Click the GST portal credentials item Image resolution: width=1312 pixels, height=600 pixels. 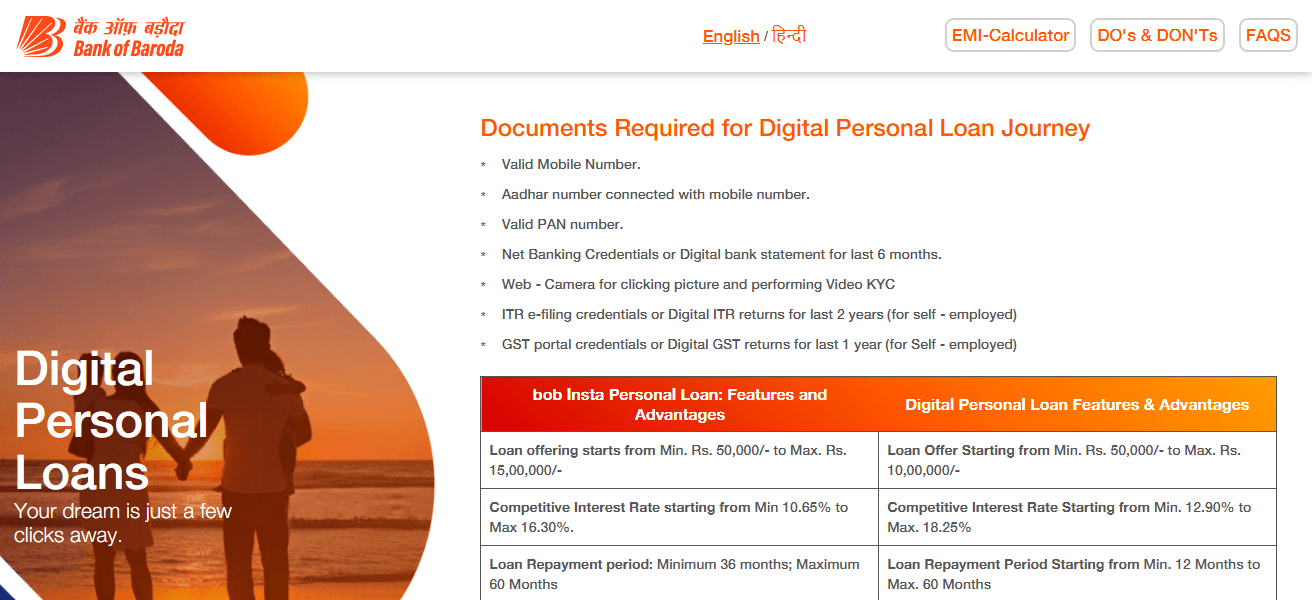point(759,344)
